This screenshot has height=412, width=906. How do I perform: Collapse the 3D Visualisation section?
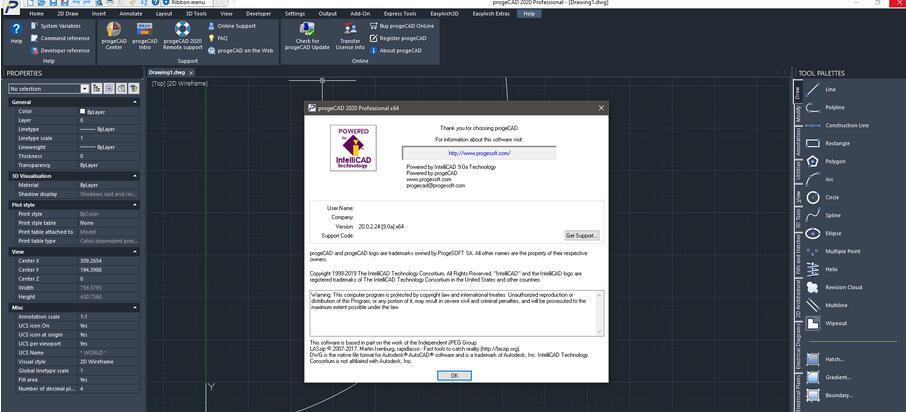point(135,176)
